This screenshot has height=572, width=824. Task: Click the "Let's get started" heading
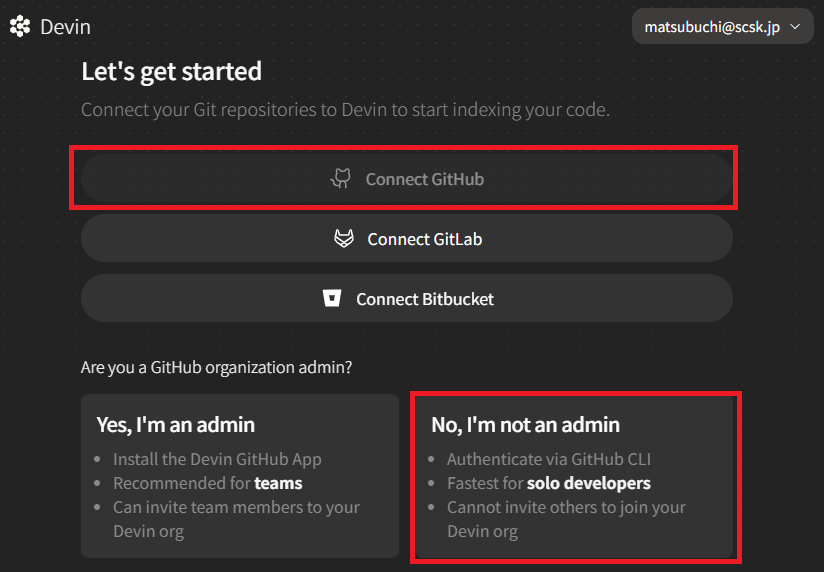click(171, 72)
